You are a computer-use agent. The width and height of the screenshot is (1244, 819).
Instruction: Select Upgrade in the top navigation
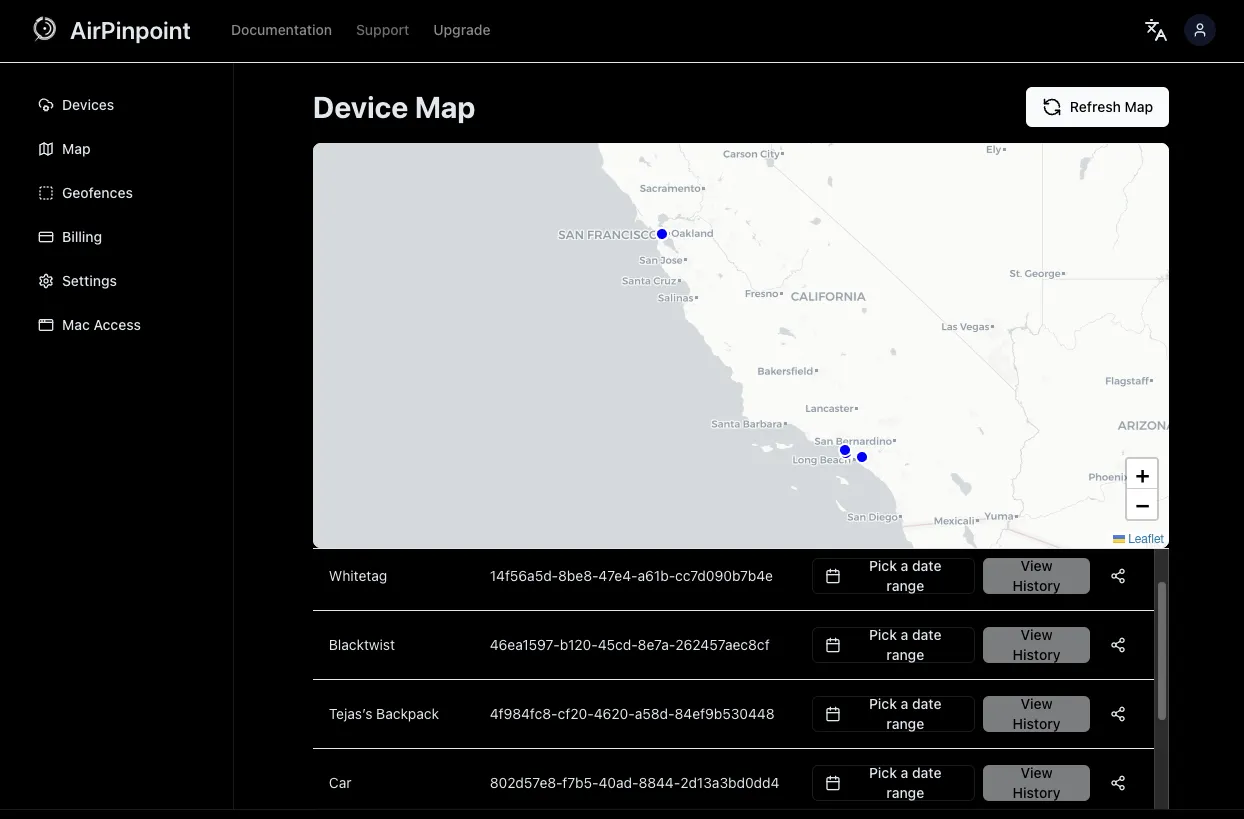coord(462,30)
